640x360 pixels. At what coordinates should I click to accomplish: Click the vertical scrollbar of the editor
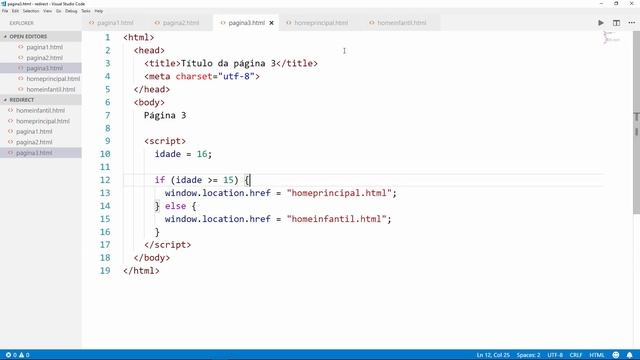(636, 122)
